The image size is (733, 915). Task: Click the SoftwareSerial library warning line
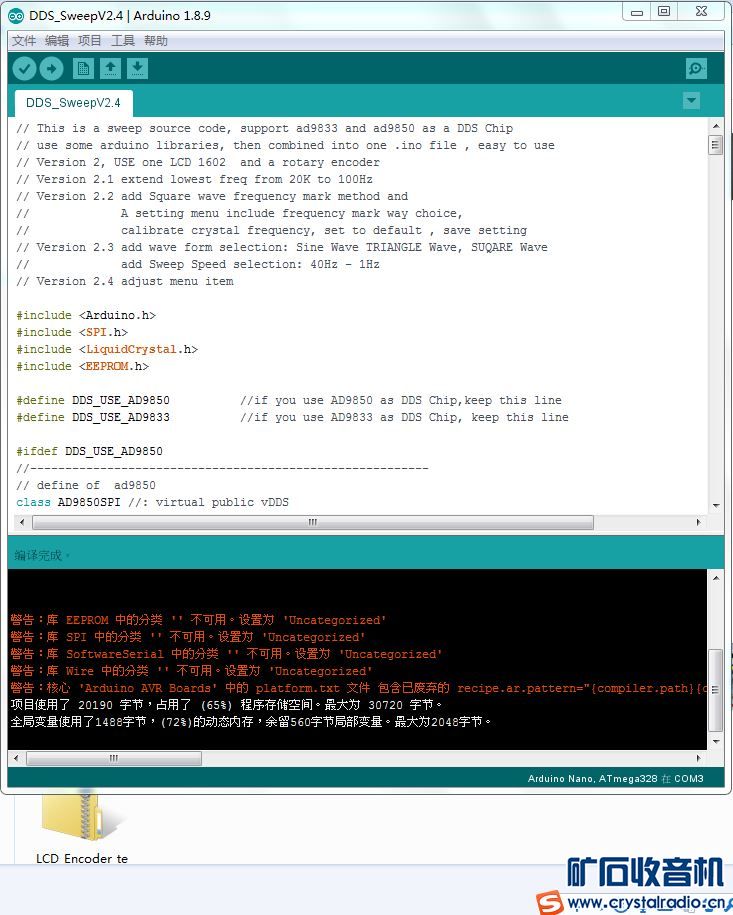(x=226, y=654)
